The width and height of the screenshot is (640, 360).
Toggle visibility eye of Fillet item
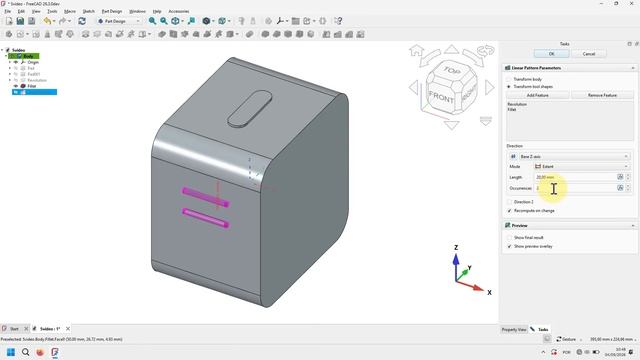click(x=16, y=86)
